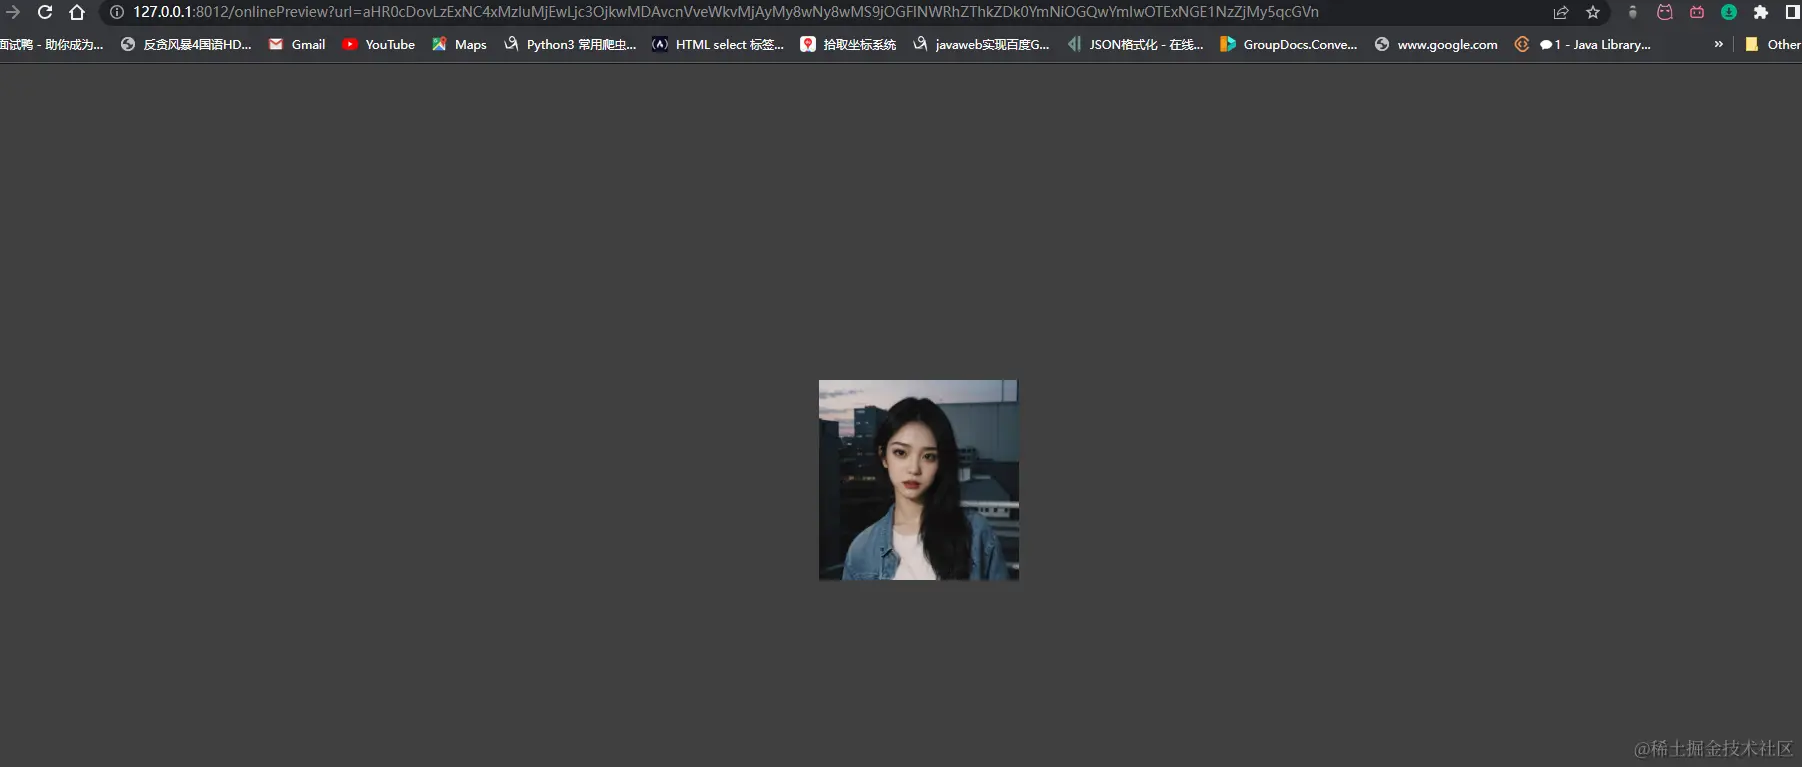Open the Gmail bookmark
1802x767 pixels.
click(297, 44)
